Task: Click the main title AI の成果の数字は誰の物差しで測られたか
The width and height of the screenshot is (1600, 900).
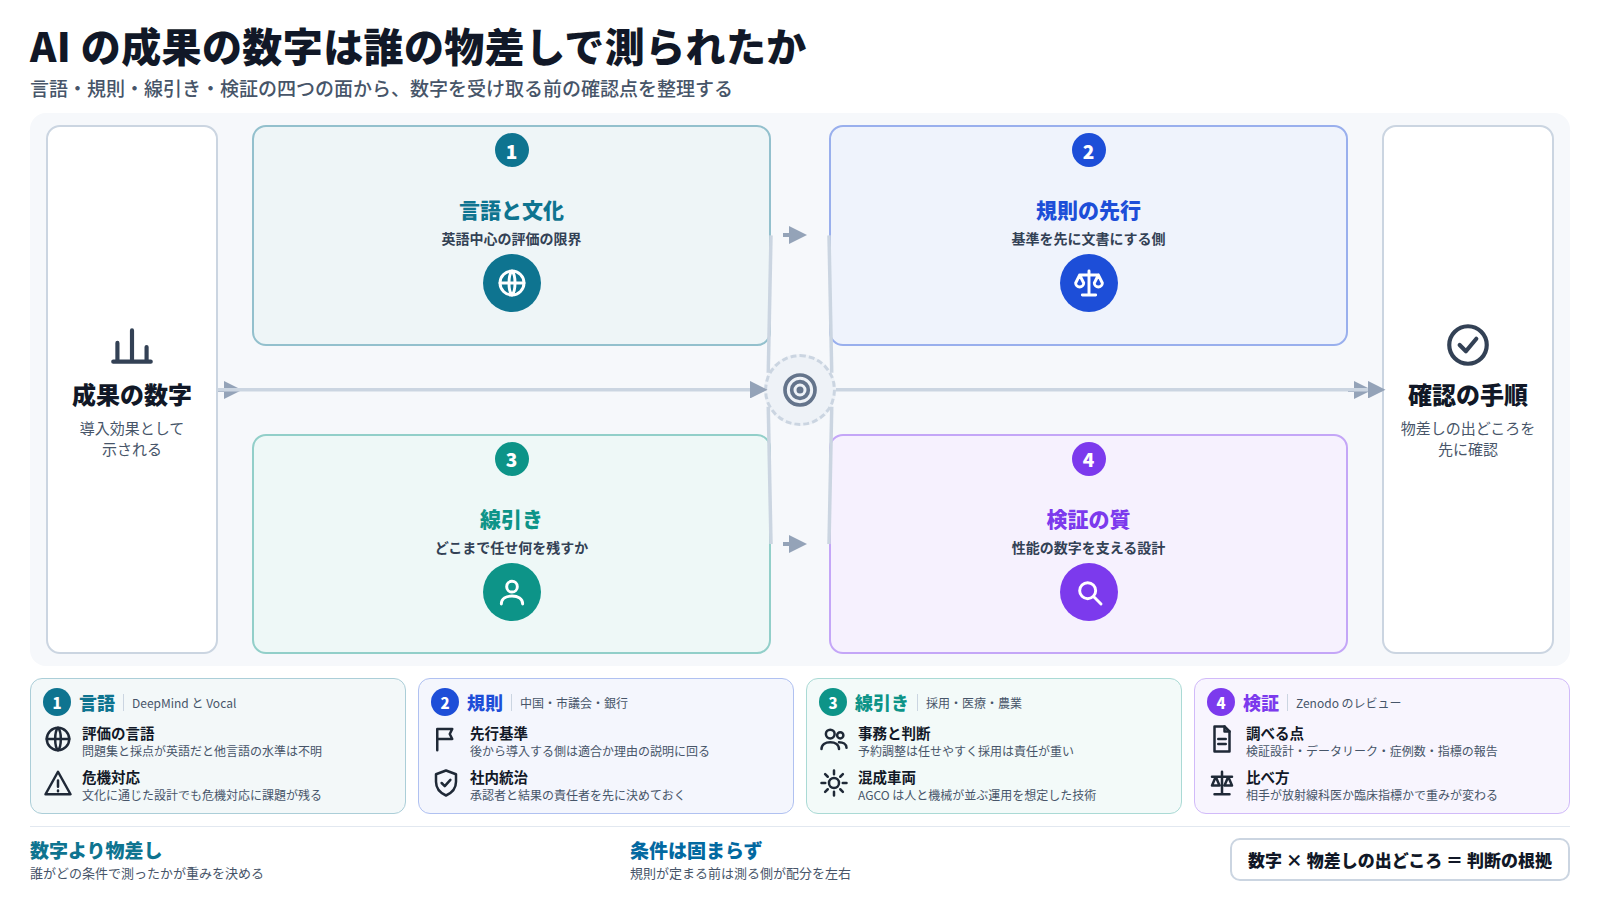Action: click(x=418, y=48)
